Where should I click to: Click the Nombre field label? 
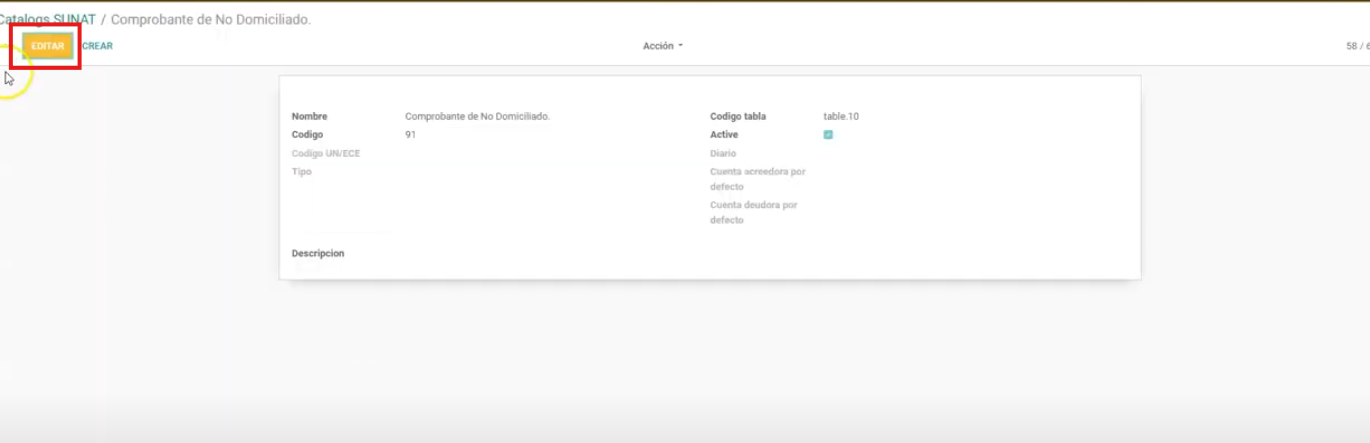click(309, 116)
